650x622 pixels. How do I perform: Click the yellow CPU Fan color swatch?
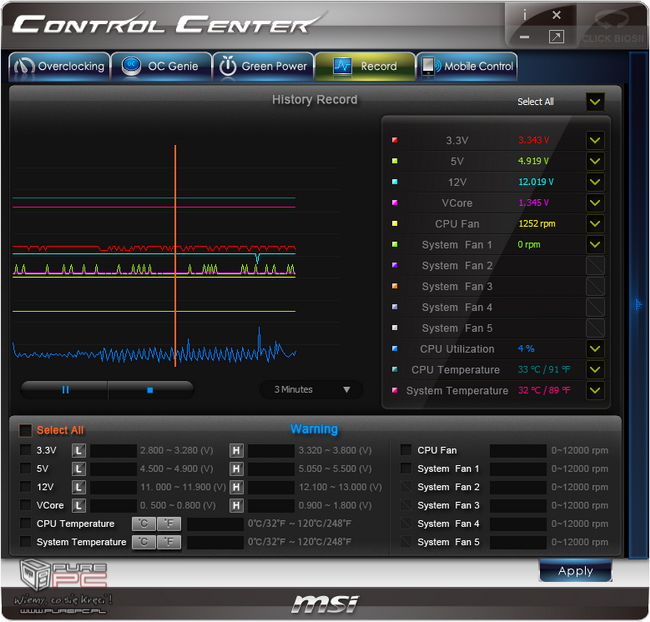[x=395, y=224]
